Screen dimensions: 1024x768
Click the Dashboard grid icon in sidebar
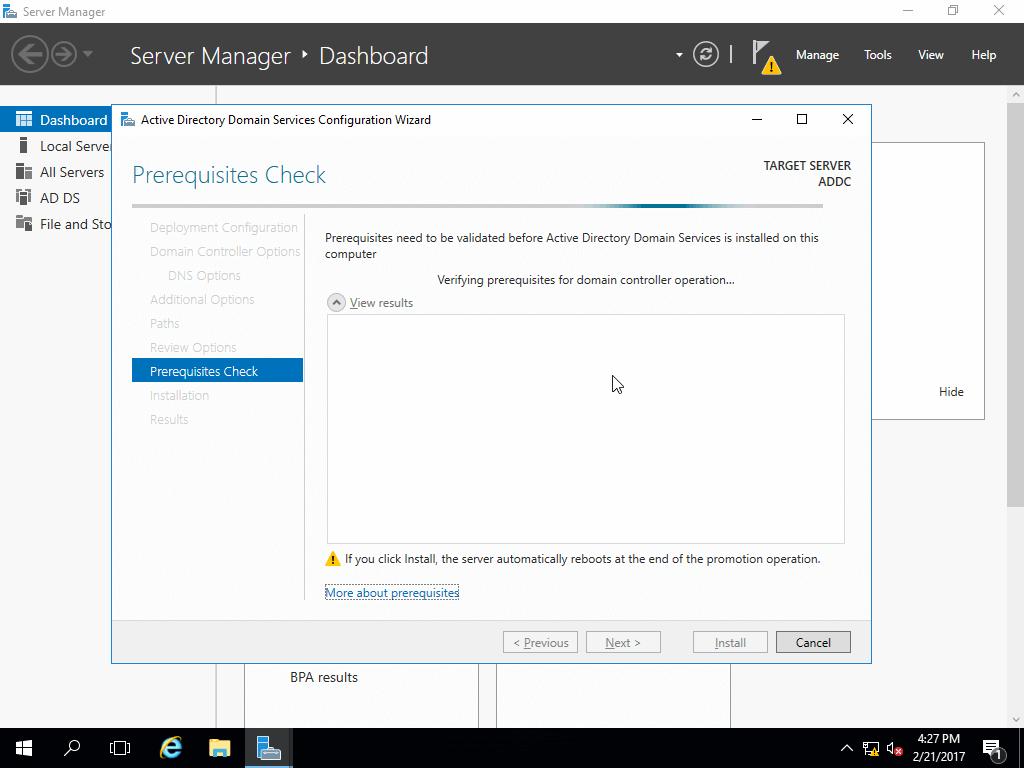(x=24, y=119)
